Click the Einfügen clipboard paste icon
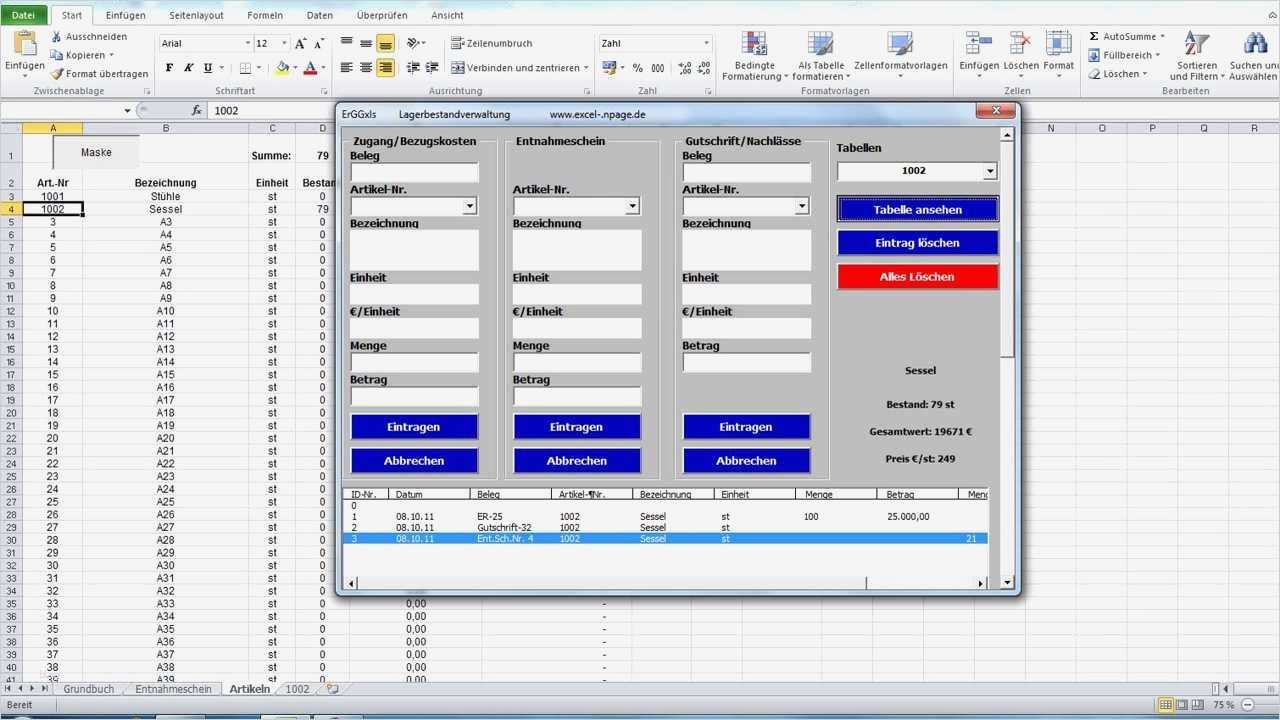Viewport: 1280px width, 720px height. pyautogui.click(x=24, y=43)
